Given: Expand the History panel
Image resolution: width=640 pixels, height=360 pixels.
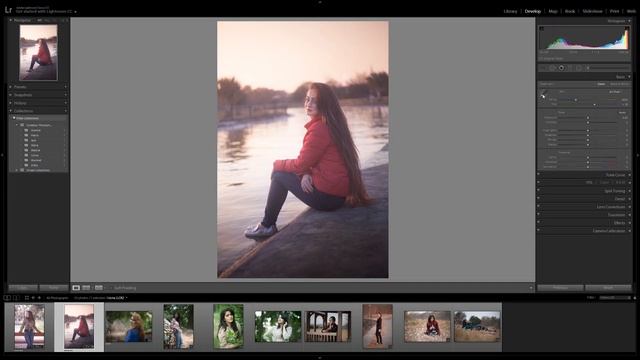Looking at the screenshot, I should click(x=11, y=103).
